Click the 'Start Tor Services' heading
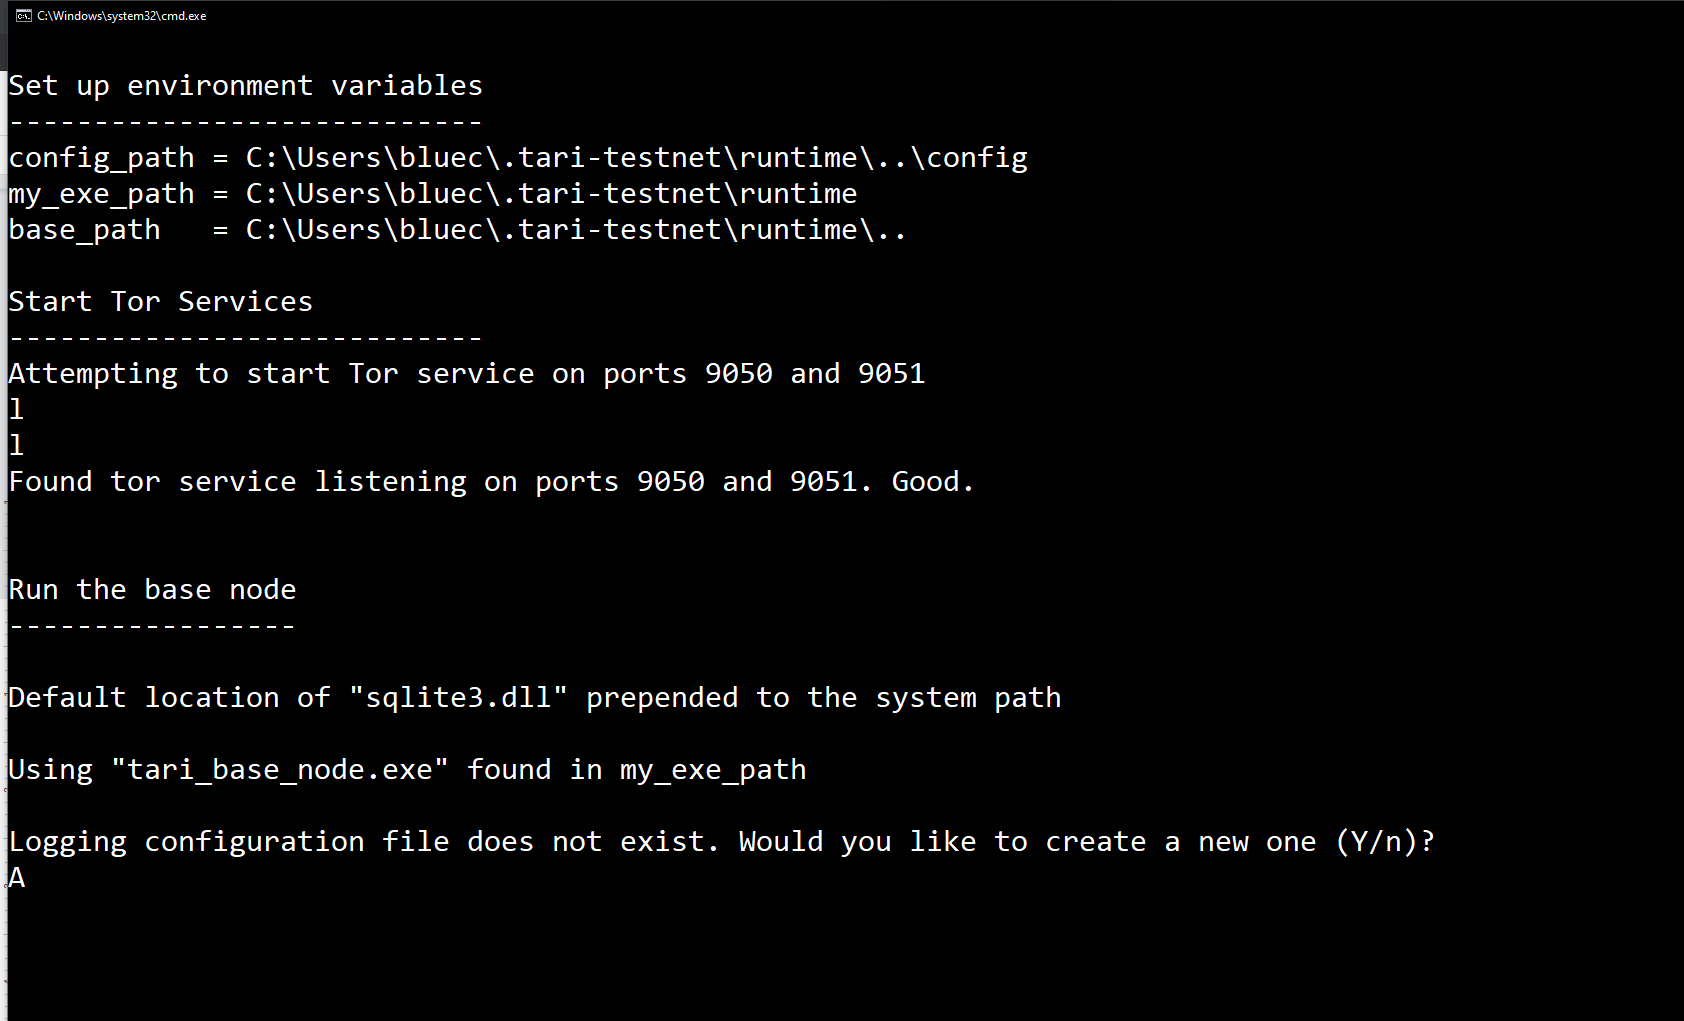The height and width of the screenshot is (1021, 1684). click(160, 302)
